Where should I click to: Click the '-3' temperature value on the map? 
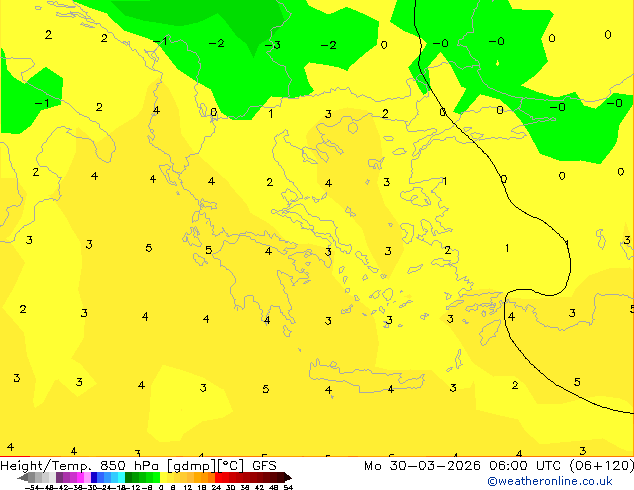pyautogui.click(x=273, y=45)
